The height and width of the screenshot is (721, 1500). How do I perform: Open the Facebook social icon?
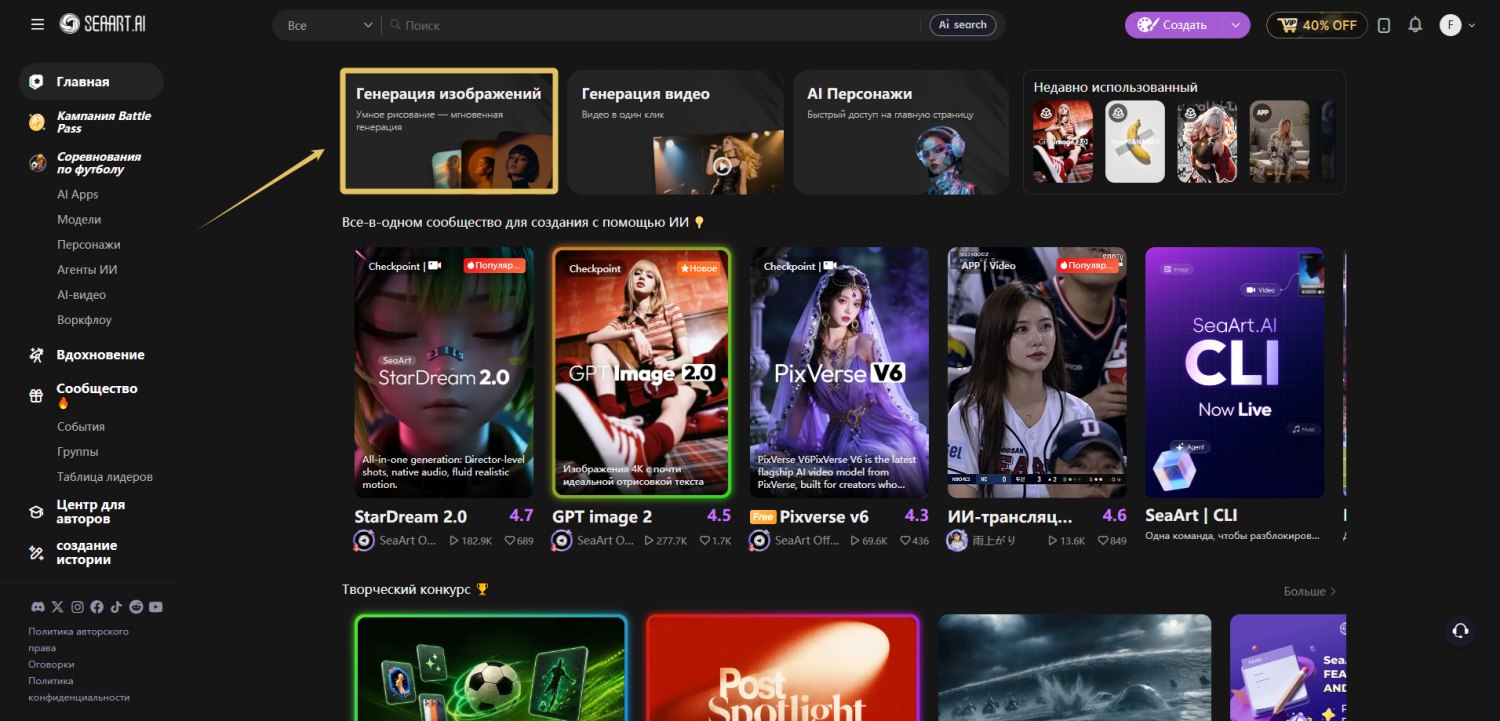click(x=97, y=607)
